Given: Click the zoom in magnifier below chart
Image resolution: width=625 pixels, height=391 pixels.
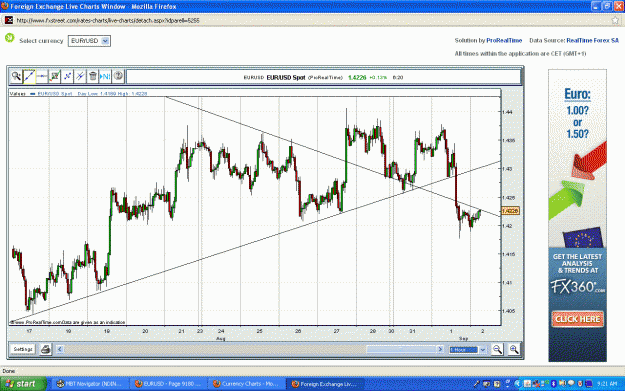Looking at the screenshot, I should coord(514,350).
